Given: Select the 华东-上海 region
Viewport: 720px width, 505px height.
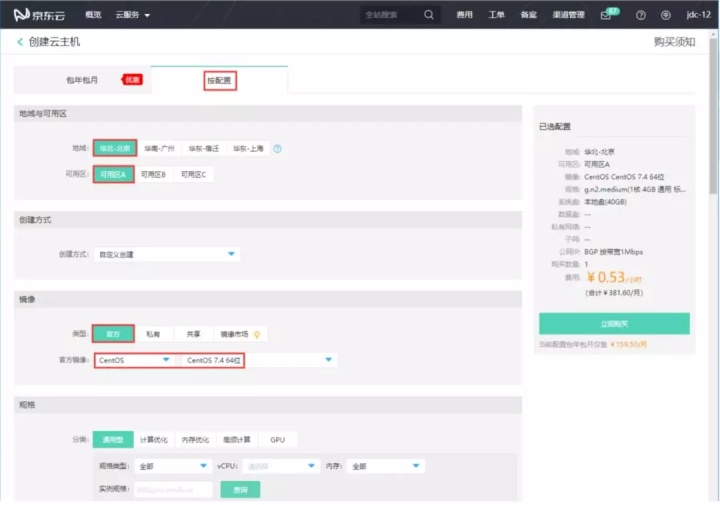Looking at the screenshot, I should point(248,148).
